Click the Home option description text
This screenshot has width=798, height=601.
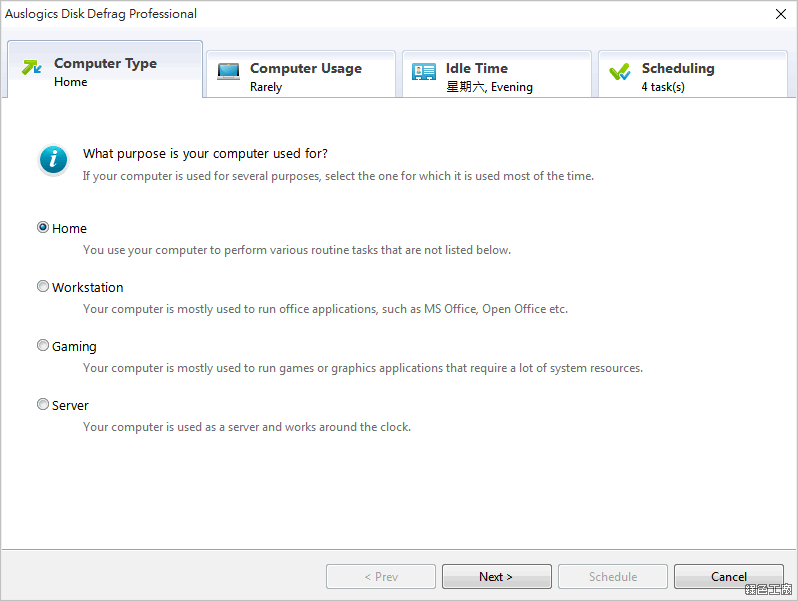coord(297,250)
